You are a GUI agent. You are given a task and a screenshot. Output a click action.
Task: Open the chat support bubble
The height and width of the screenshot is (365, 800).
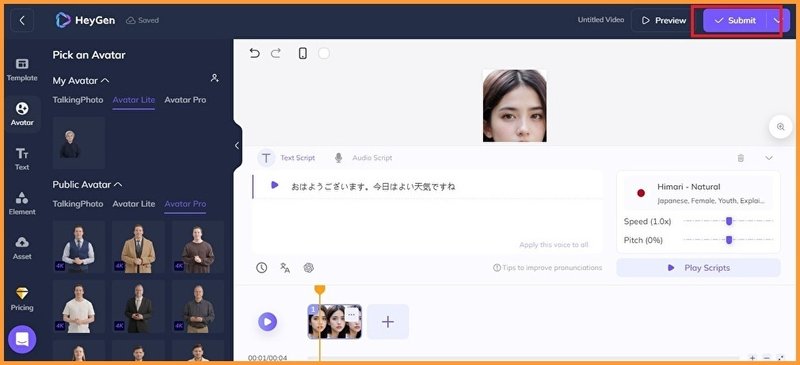22,339
